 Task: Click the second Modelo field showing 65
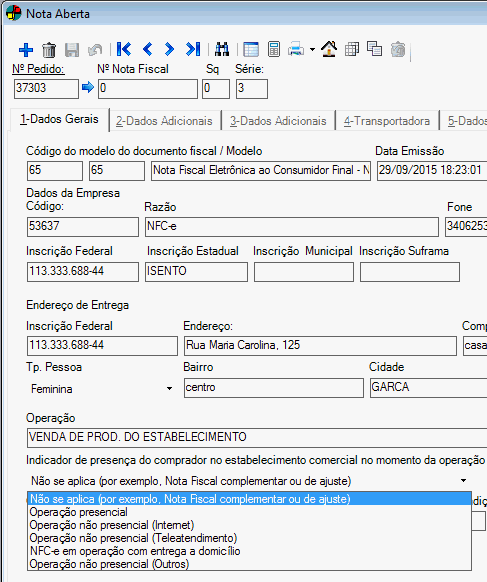point(117,171)
